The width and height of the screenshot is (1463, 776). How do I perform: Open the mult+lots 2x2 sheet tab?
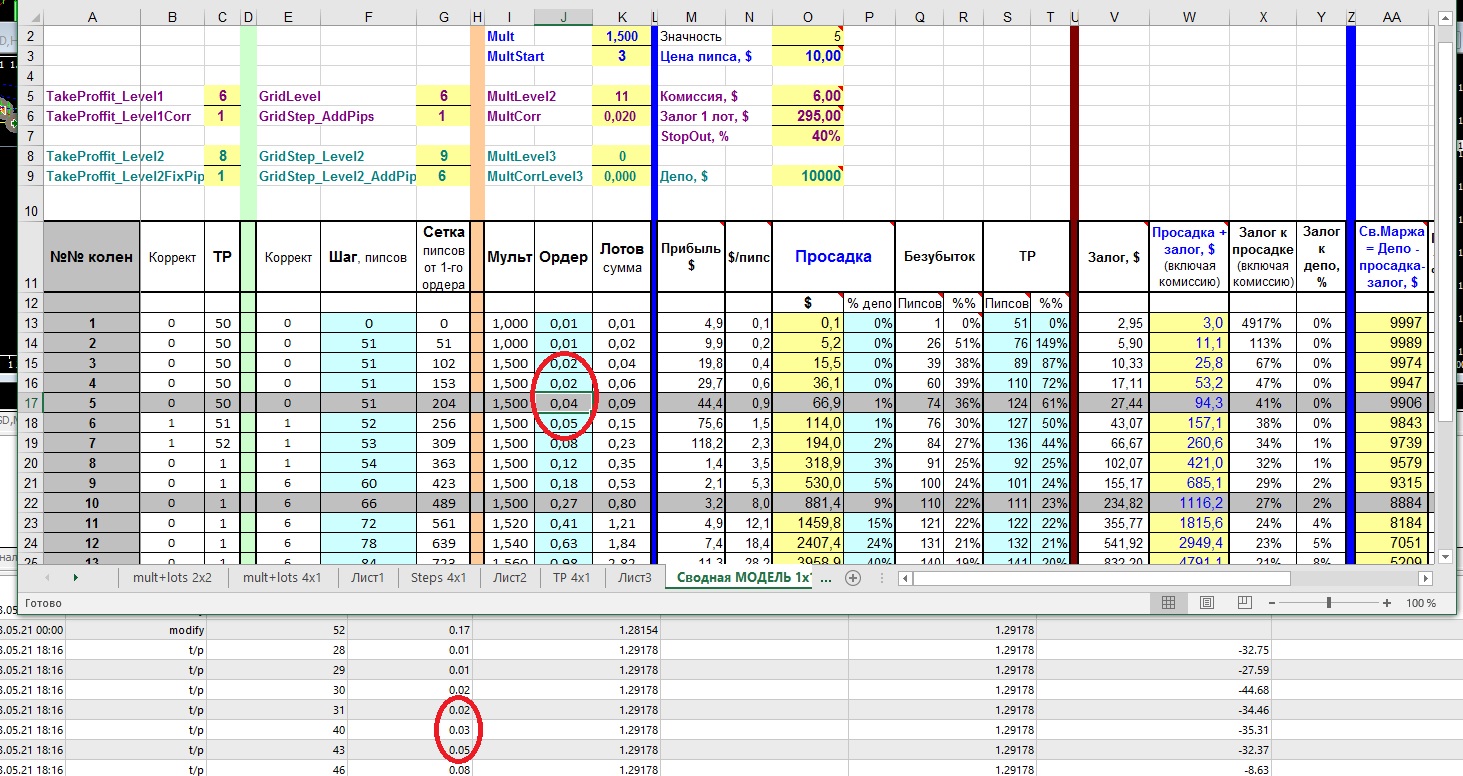(172, 578)
